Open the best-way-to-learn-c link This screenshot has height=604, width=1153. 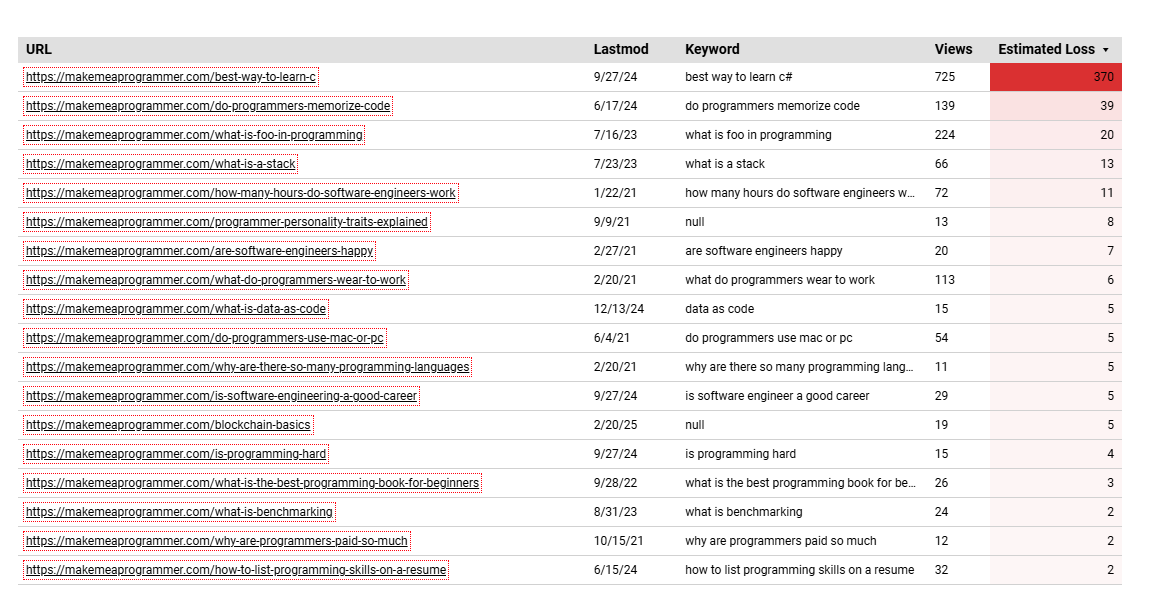171,77
